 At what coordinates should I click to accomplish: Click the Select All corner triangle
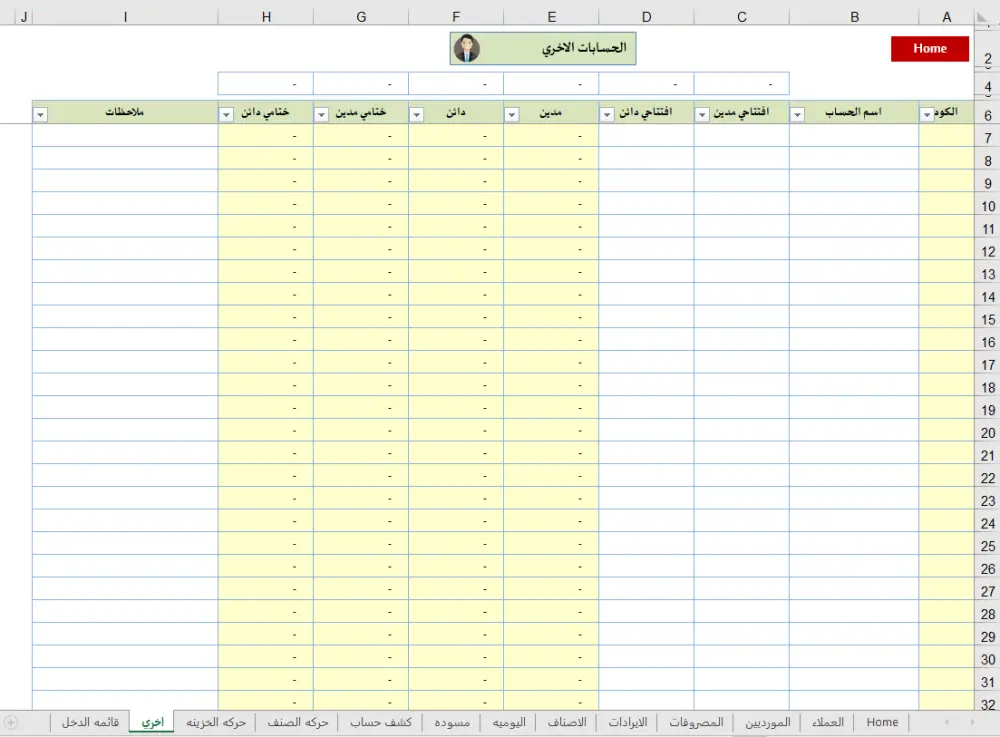click(x=983, y=17)
